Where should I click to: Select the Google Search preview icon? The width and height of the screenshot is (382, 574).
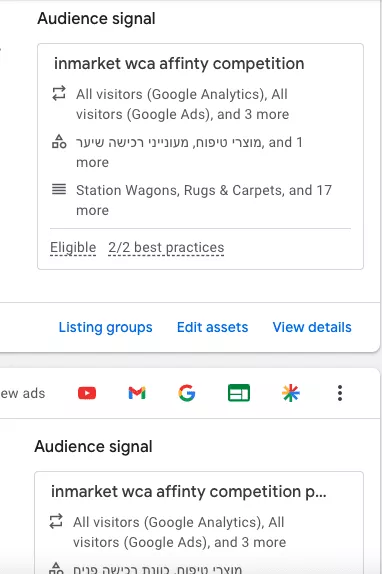pyautogui.click(x=187, y=393)
